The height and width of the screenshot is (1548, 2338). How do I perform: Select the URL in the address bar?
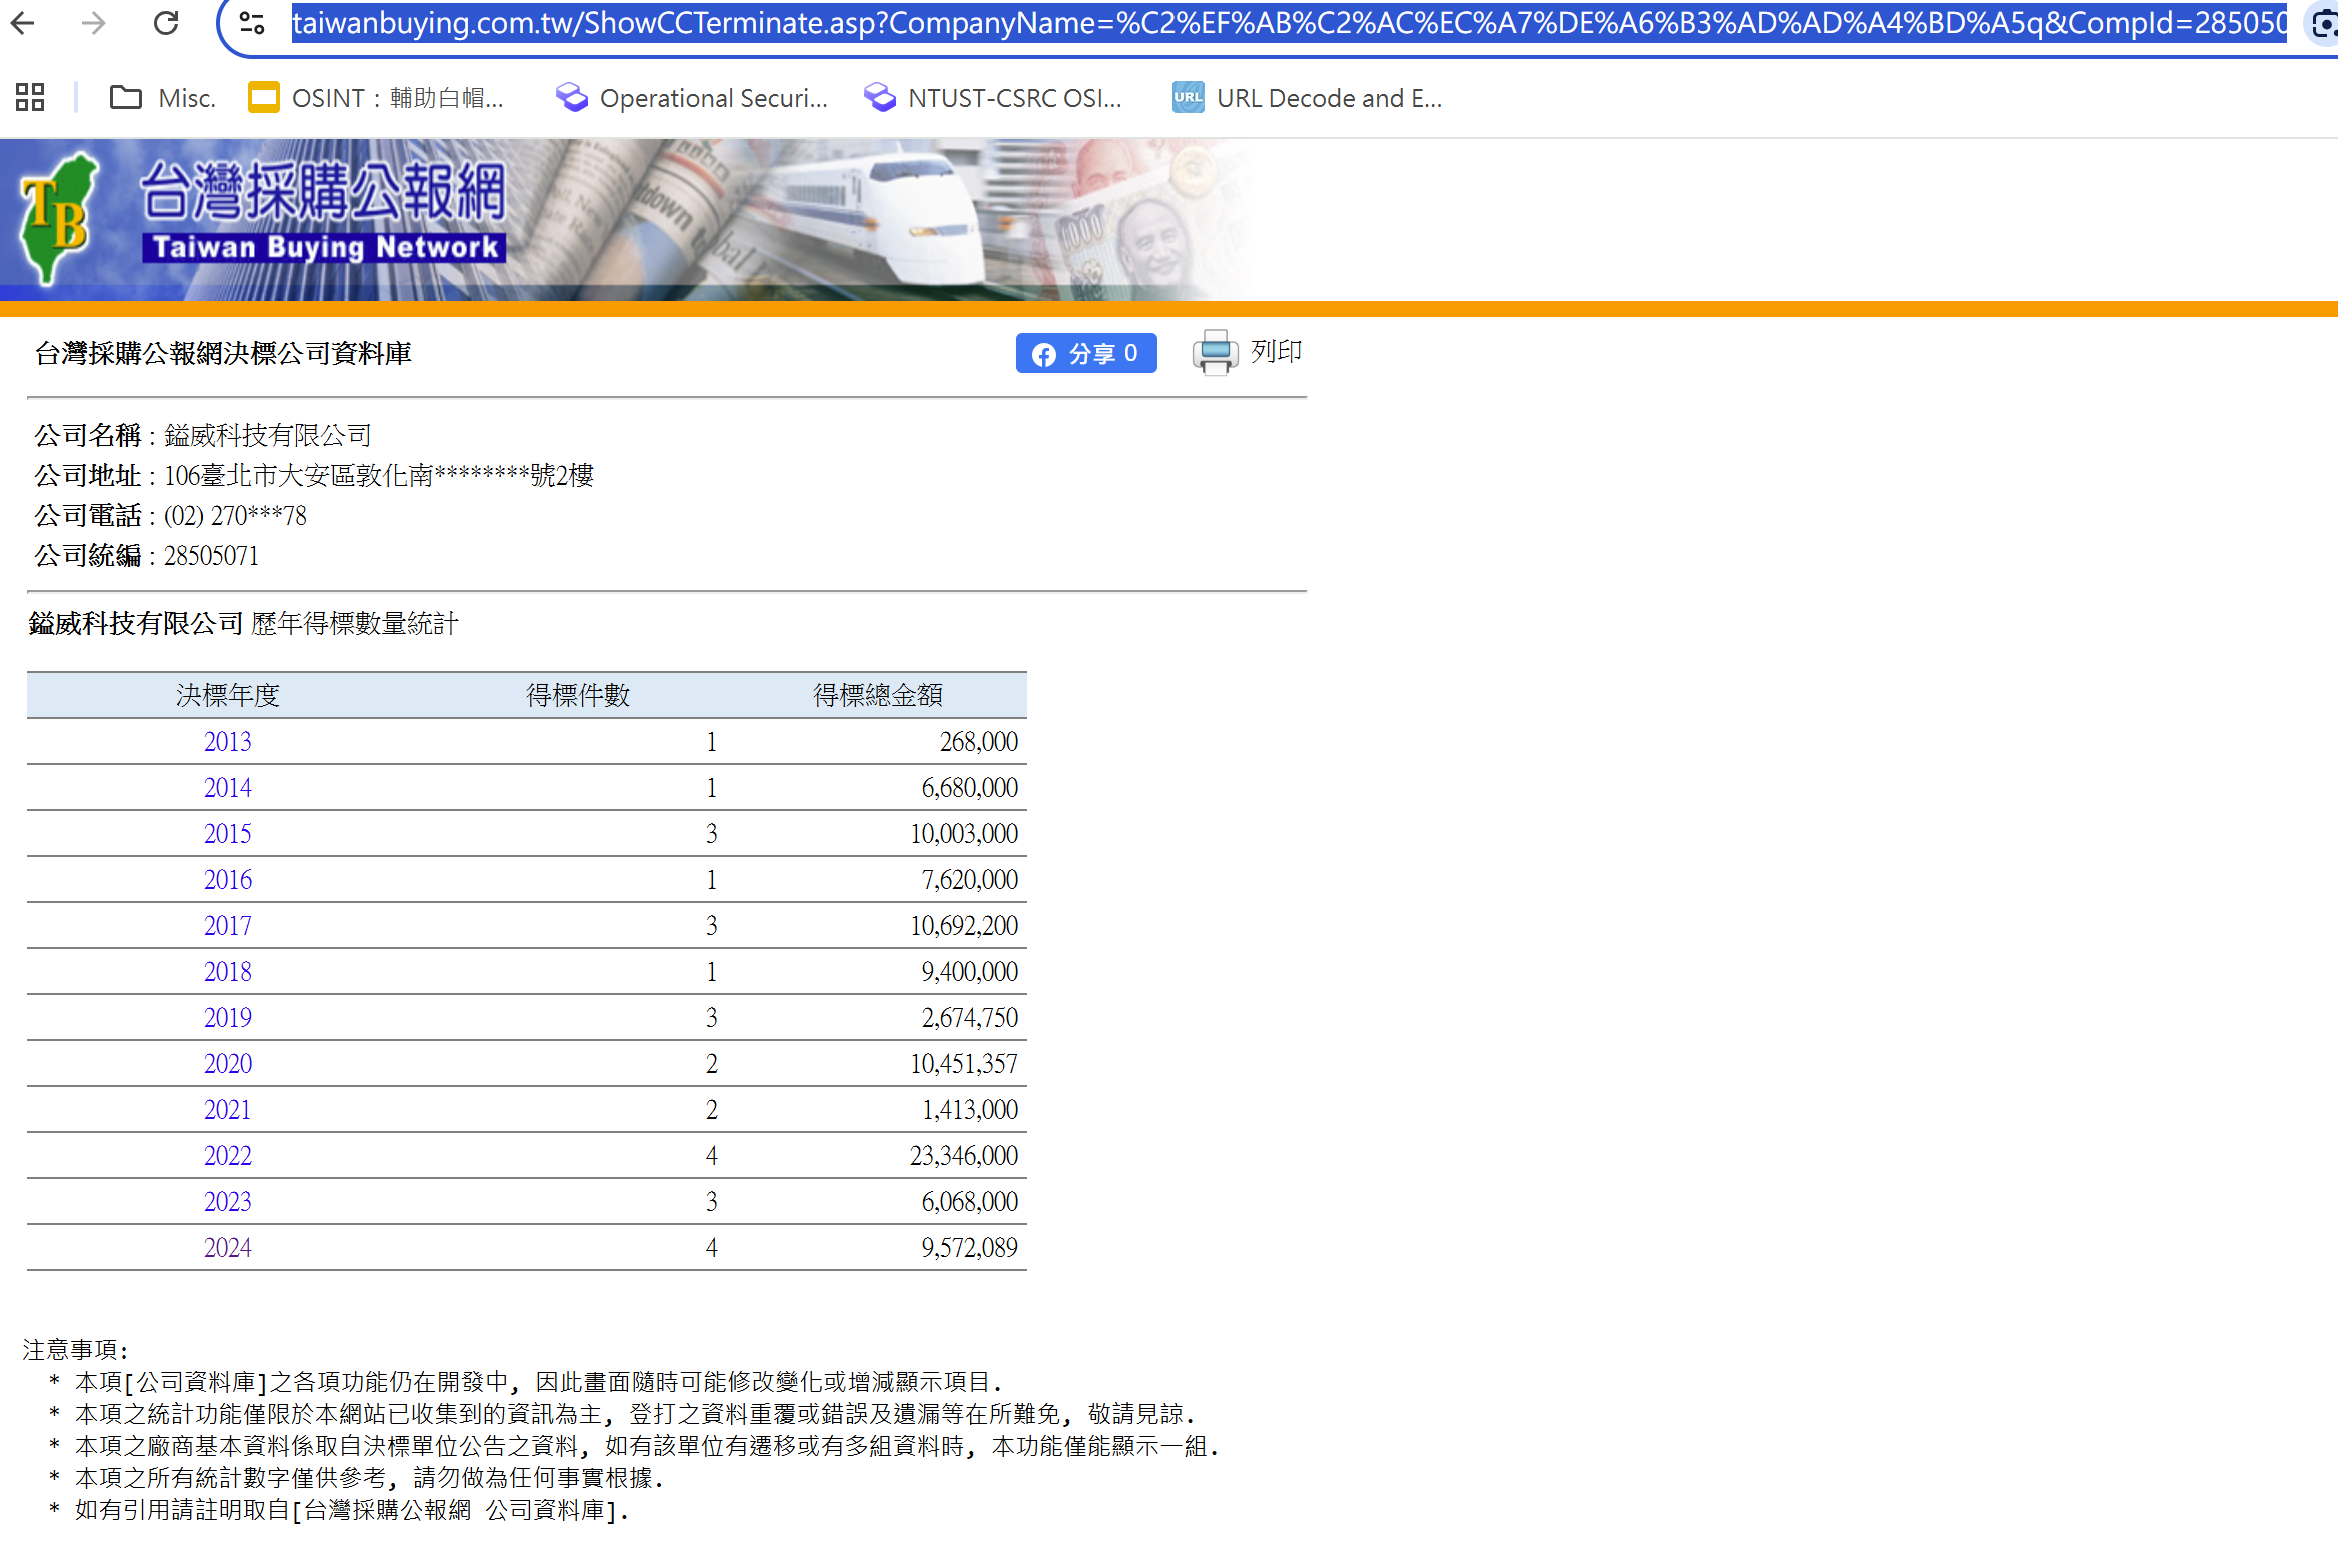tap(1289, 23)
